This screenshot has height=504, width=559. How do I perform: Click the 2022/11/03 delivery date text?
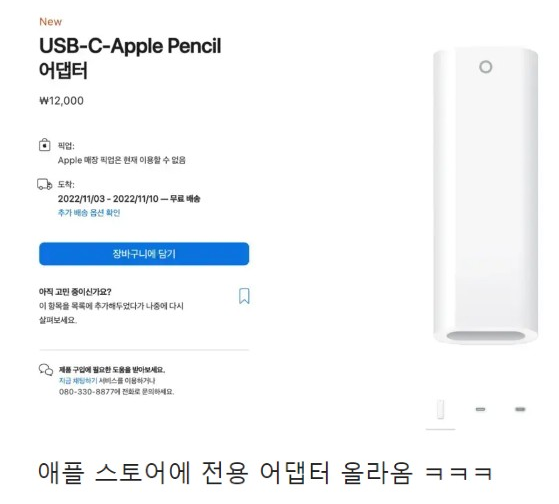81,199
